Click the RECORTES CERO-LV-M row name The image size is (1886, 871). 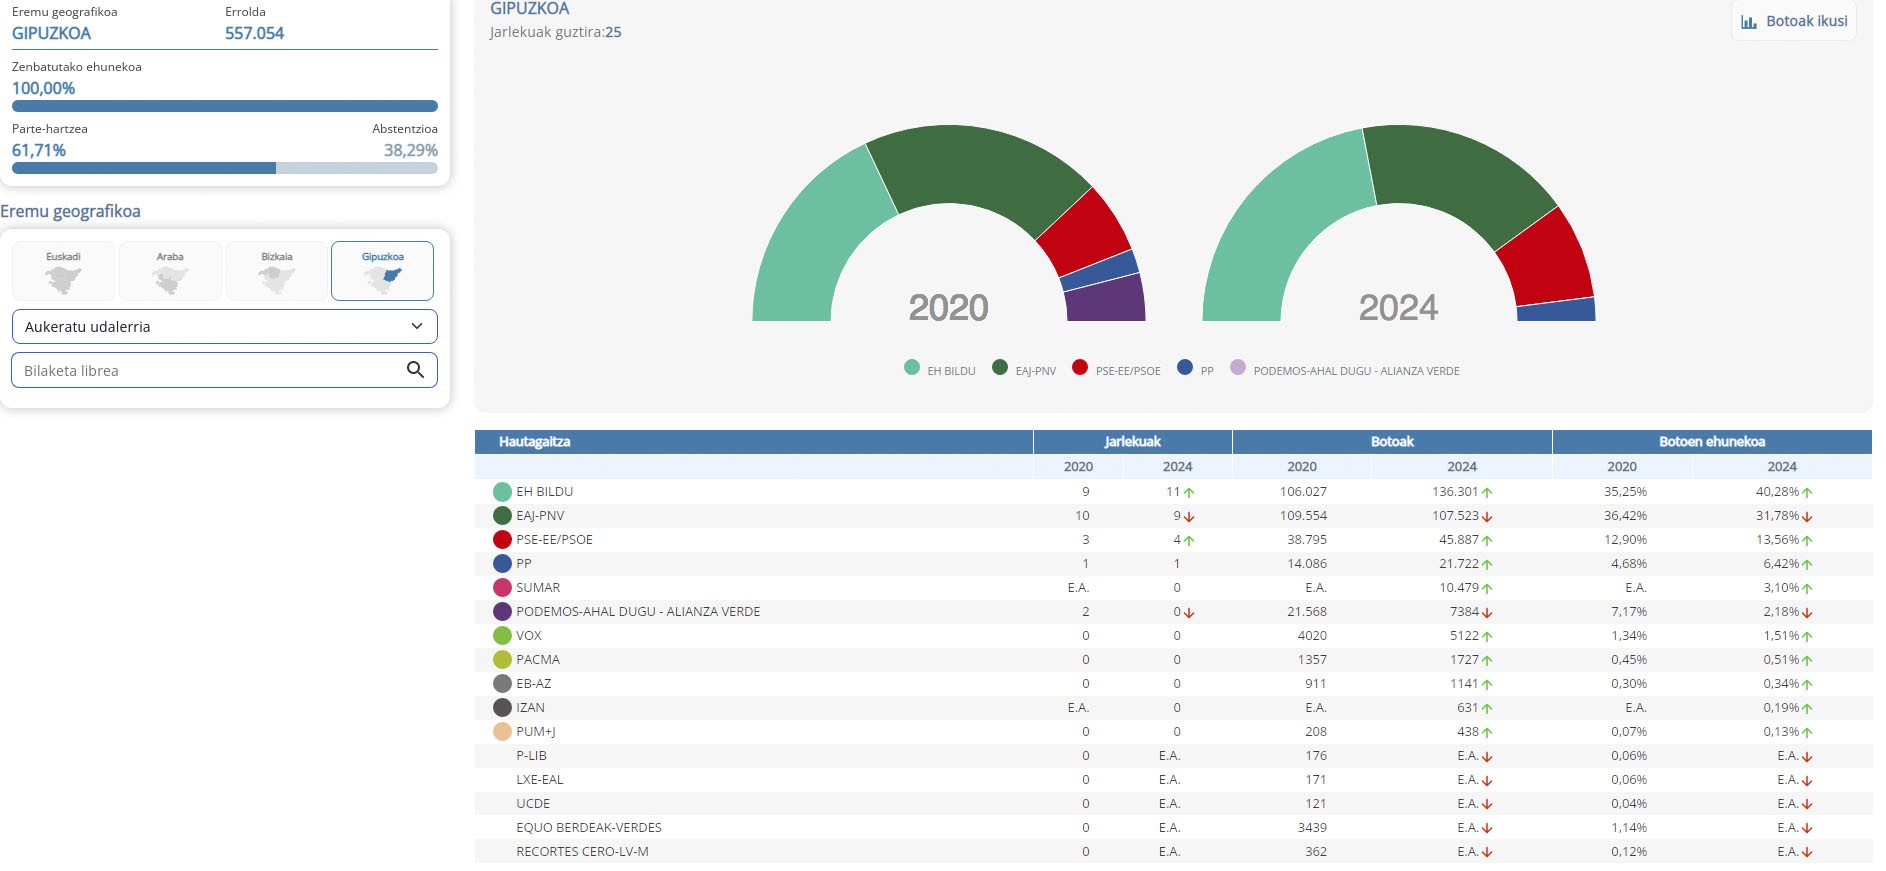pyautogui.click(x=582, y=852)
